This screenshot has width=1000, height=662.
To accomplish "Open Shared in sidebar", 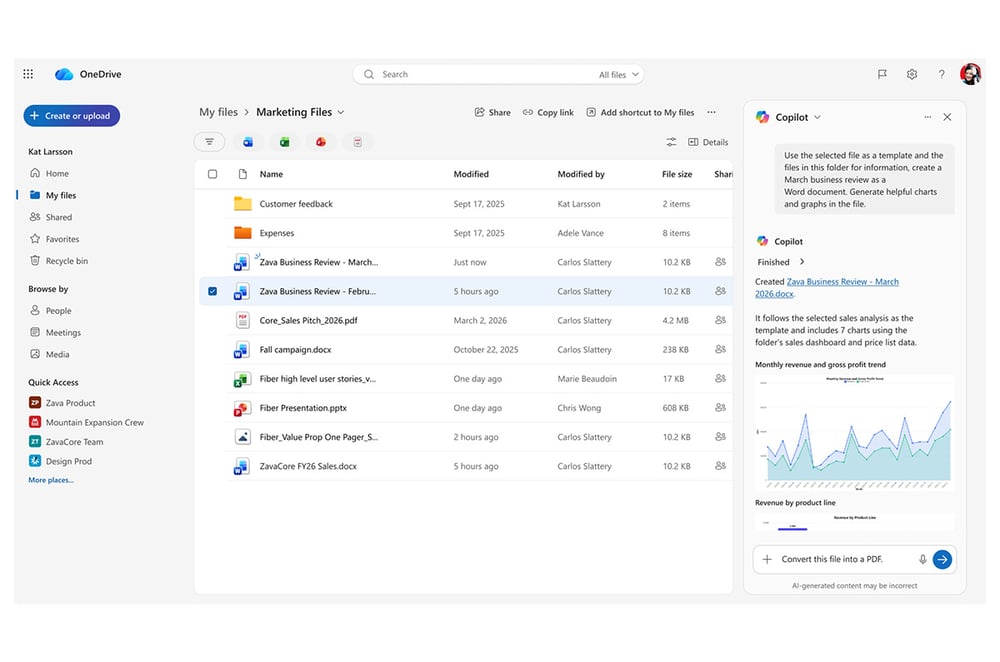I will 51,217.
